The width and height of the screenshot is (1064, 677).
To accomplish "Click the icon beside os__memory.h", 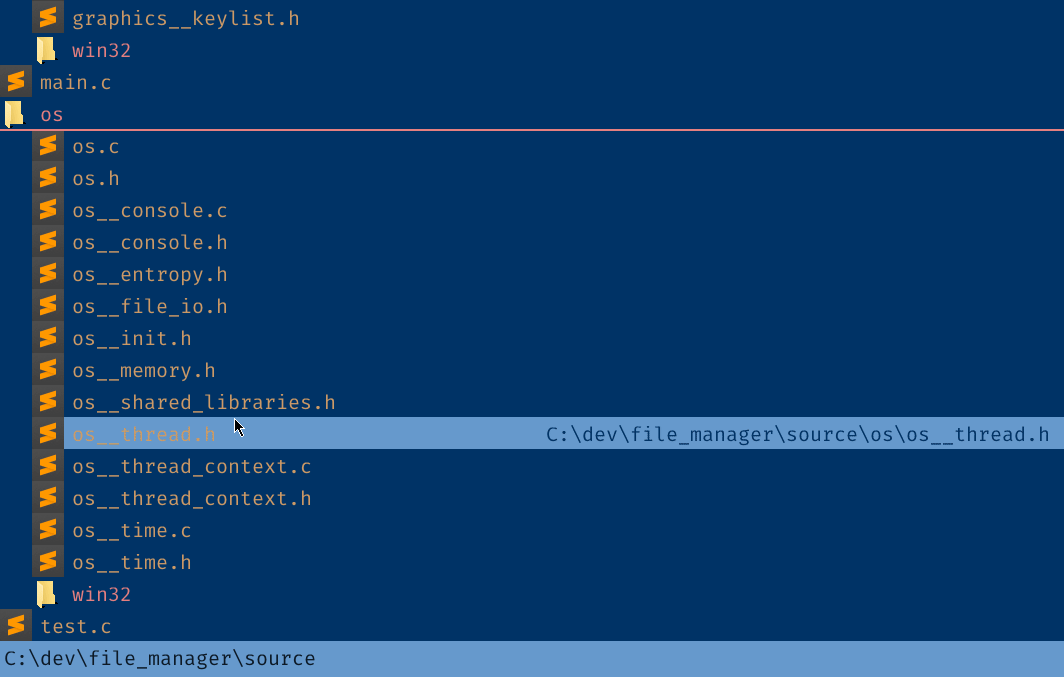I will (48, 370).
